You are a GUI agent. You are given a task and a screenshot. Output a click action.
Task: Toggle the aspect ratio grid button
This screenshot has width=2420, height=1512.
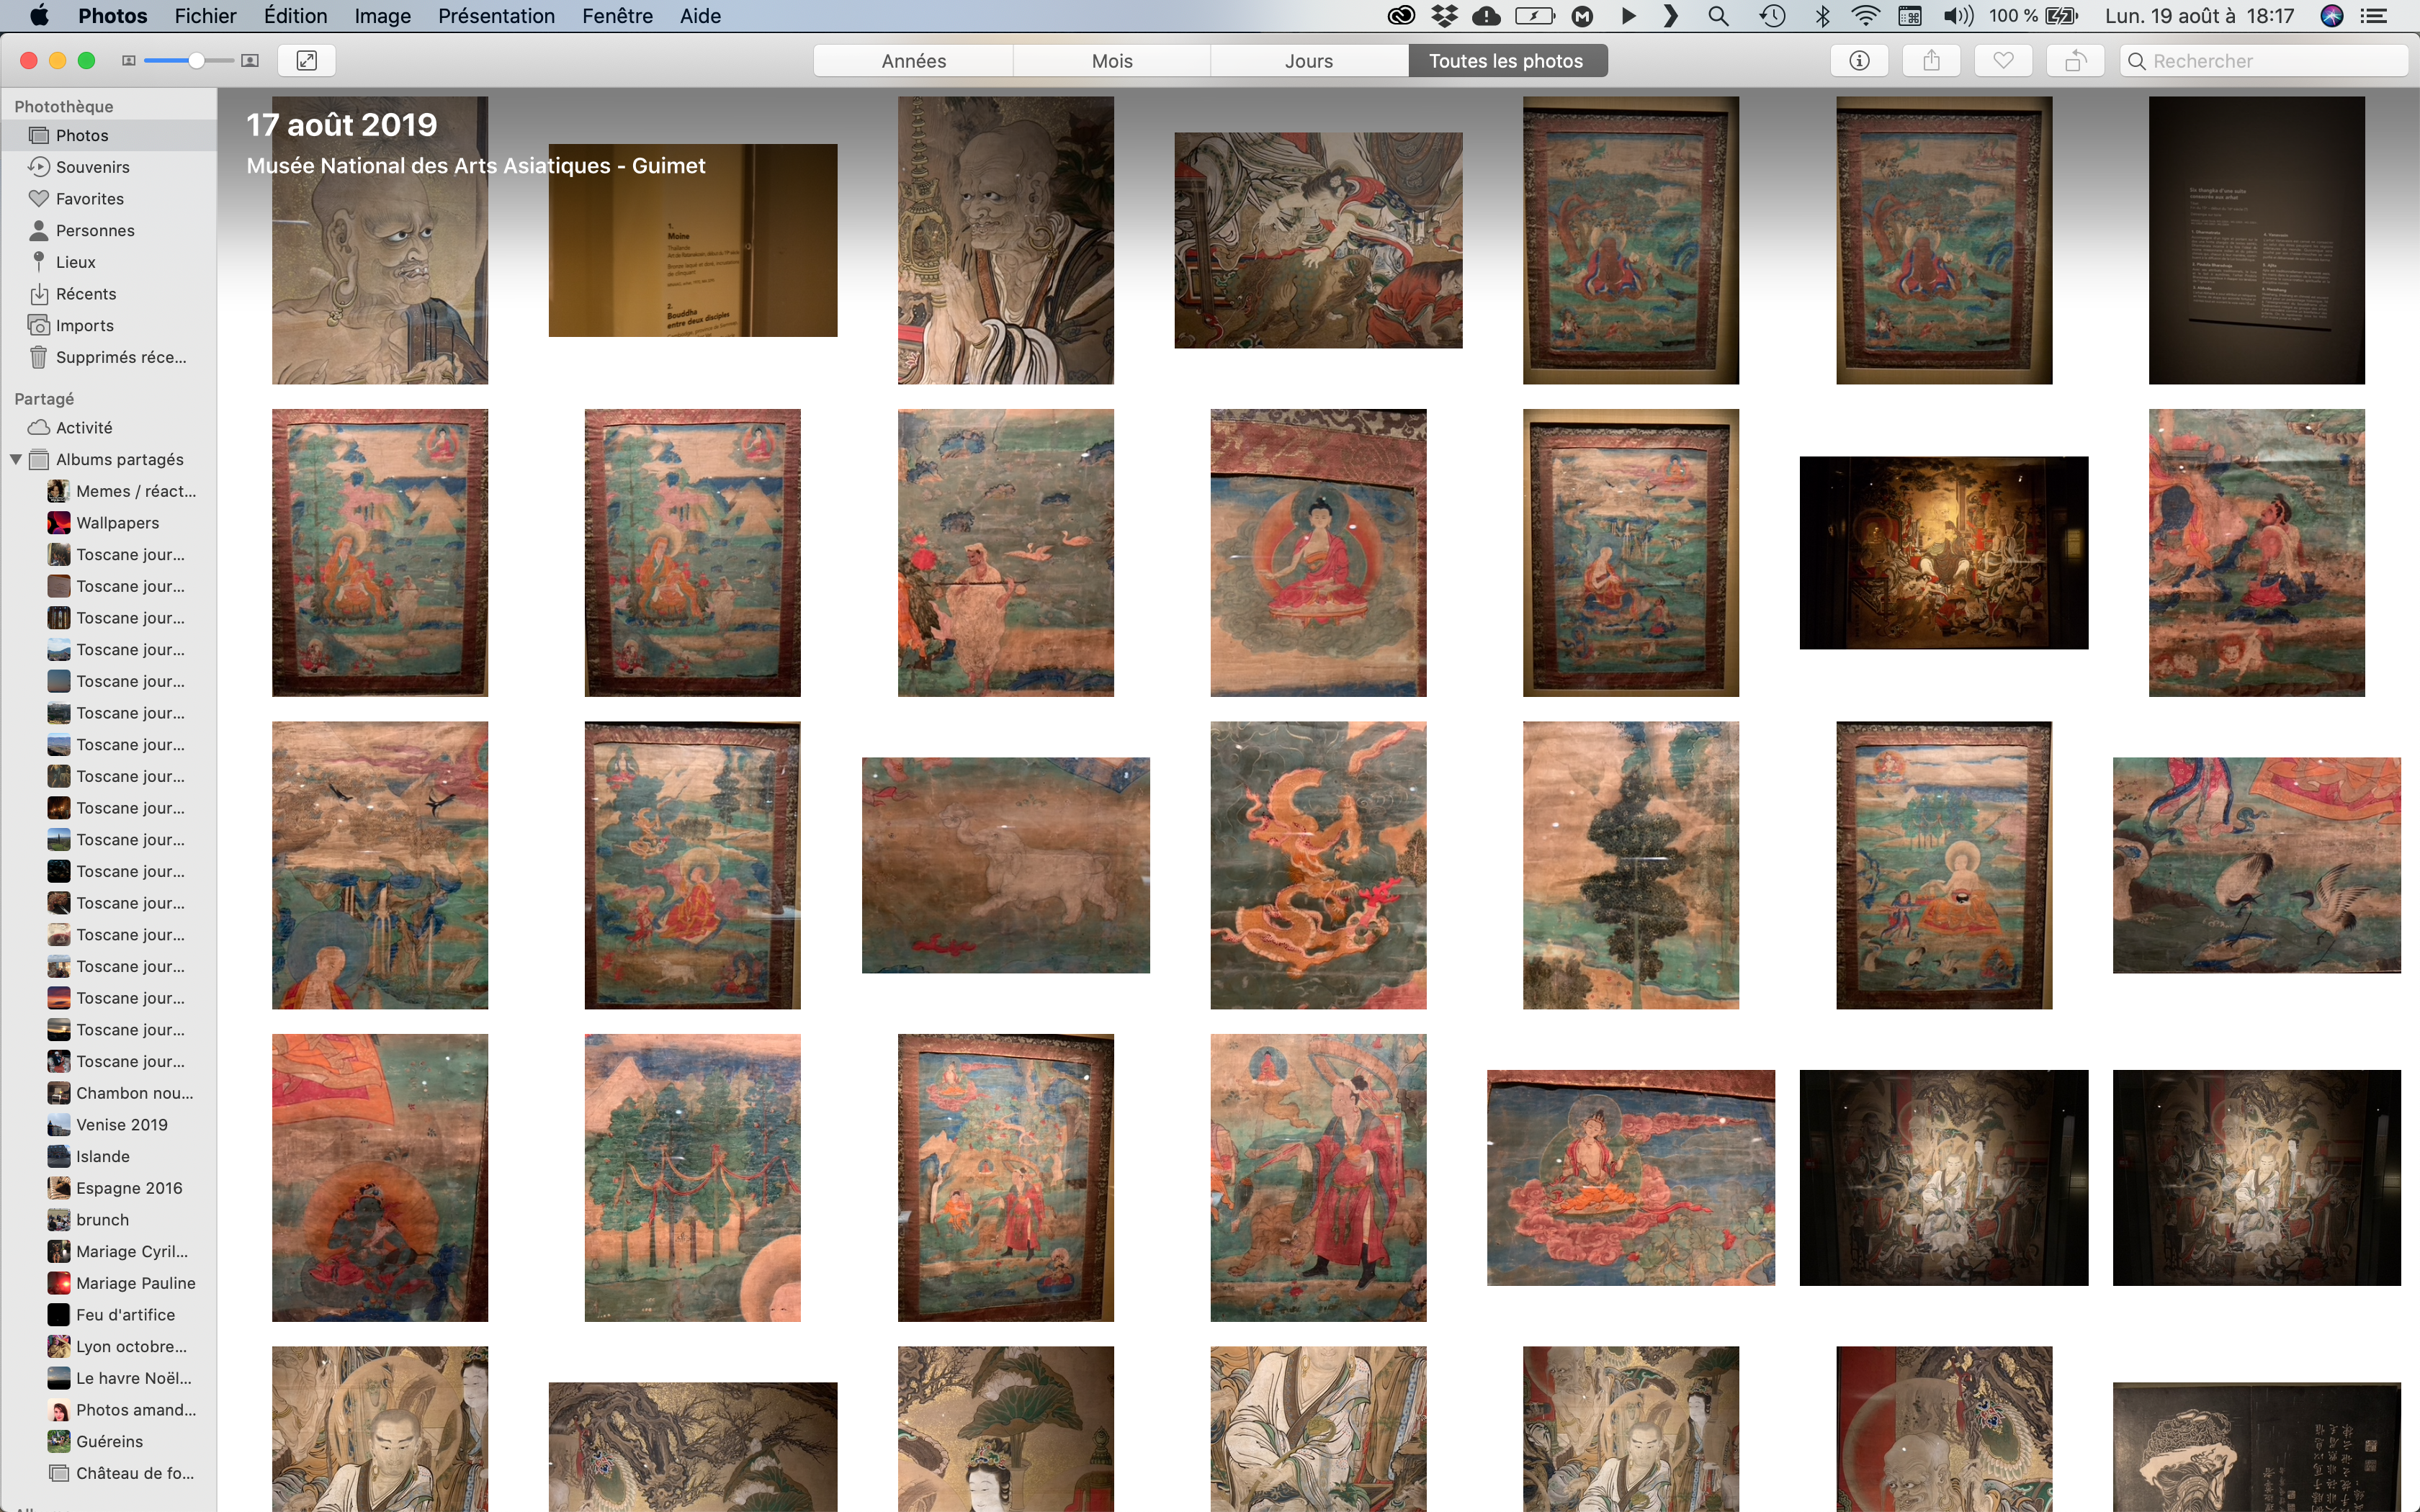[x=307, y=61]
